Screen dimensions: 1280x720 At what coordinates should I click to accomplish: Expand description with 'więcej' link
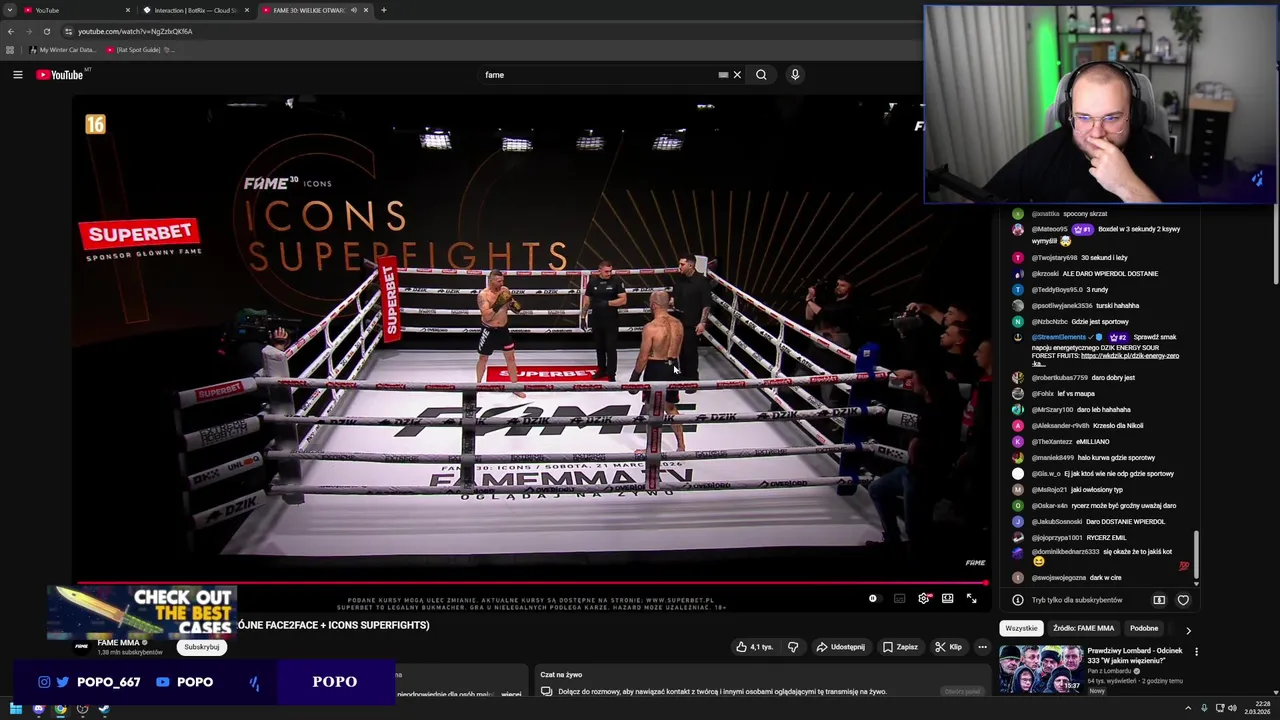511,694
